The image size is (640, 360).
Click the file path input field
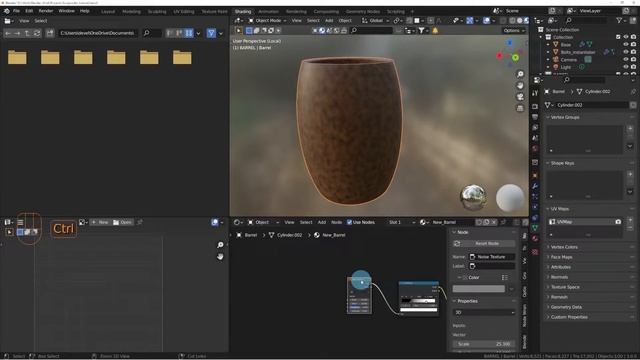(97, 33)
